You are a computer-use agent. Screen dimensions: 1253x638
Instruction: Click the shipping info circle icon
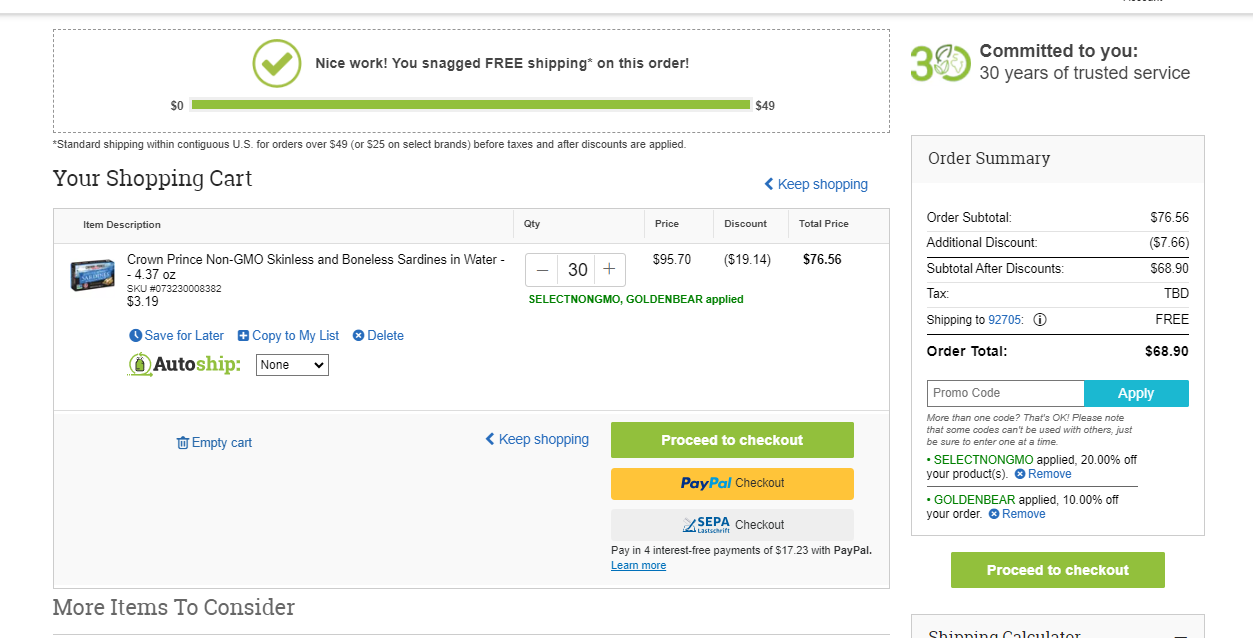pos(1040,320)
